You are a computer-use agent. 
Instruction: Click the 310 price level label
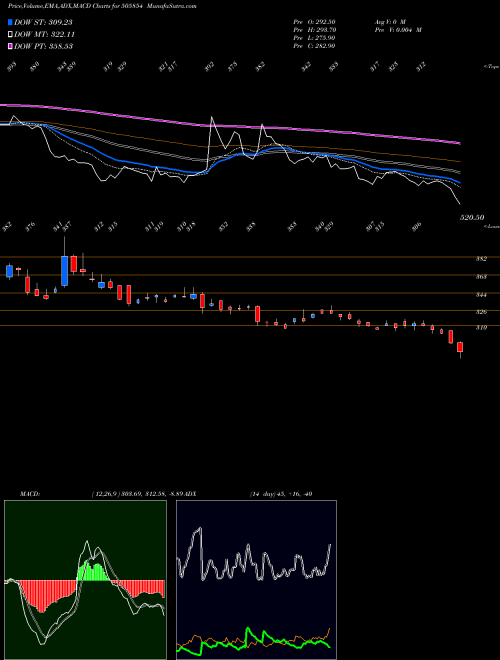[x=481, y=327]
